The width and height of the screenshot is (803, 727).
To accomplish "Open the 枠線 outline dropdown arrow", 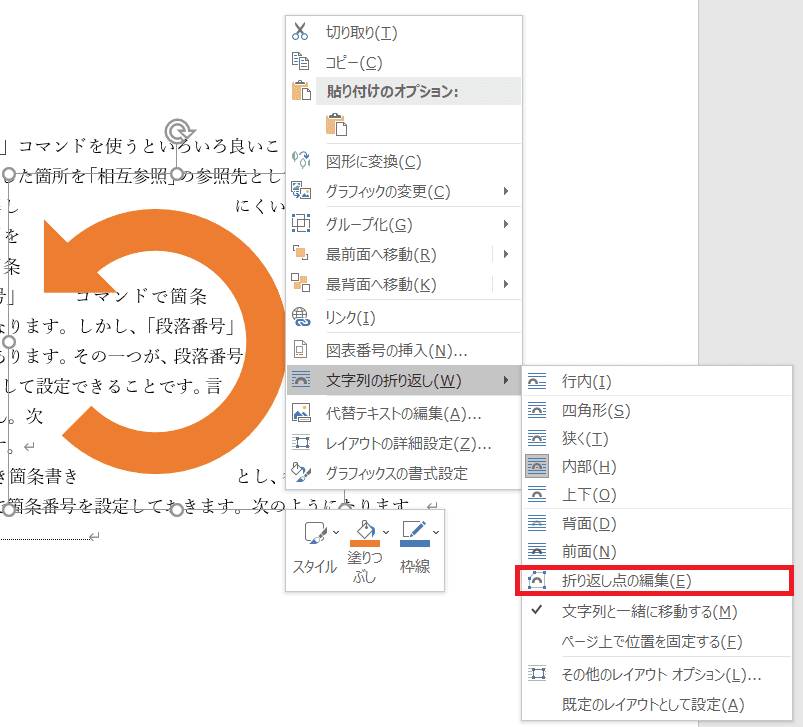I will [x=435, y=530].
